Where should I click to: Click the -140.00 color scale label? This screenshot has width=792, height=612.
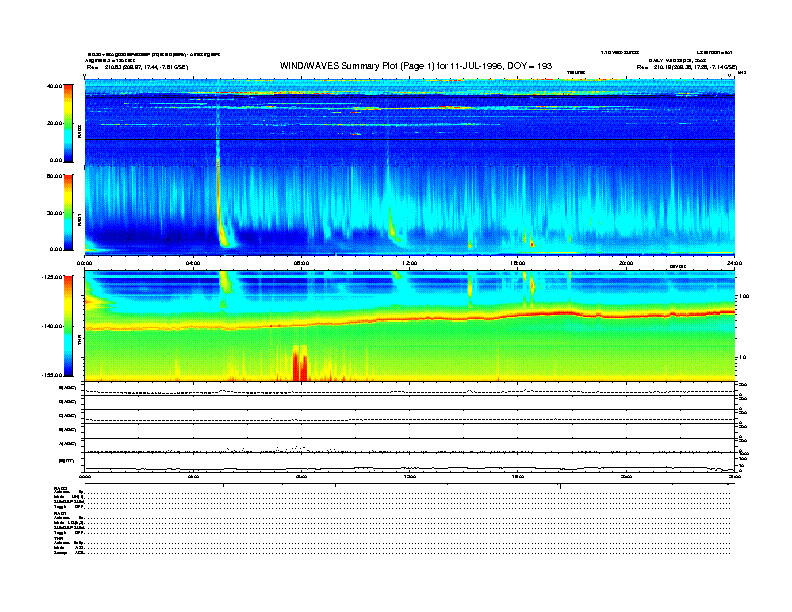click(x=52, y=326)
